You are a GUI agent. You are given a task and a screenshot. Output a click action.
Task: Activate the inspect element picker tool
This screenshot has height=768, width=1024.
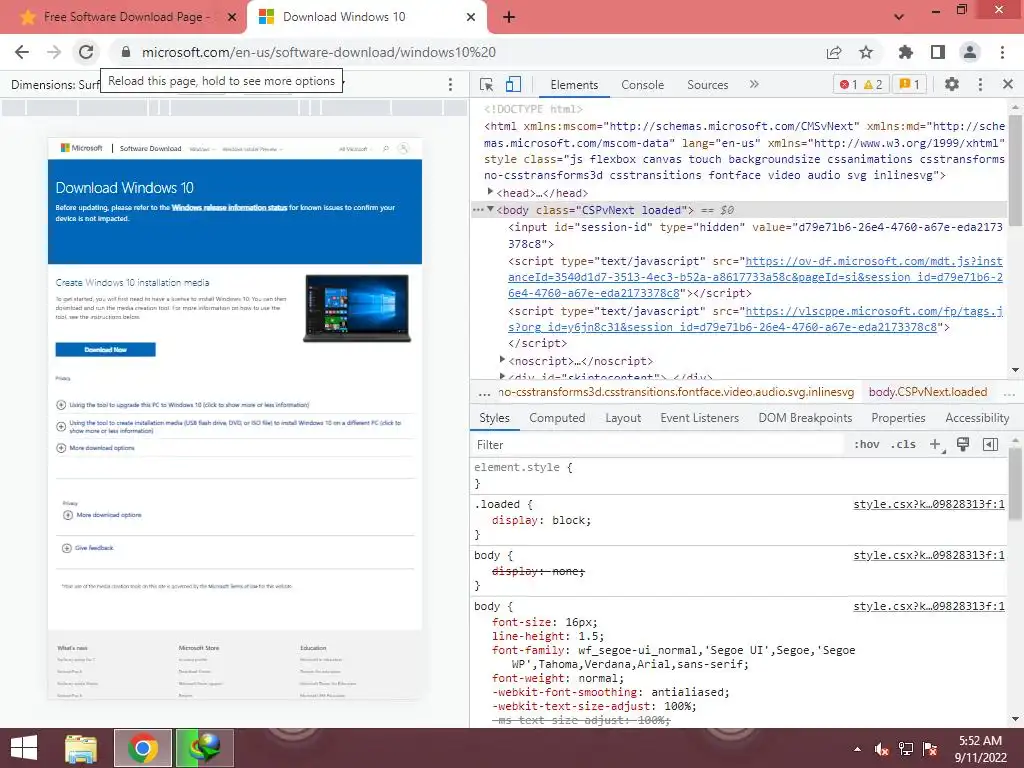[x=487, y=84]
